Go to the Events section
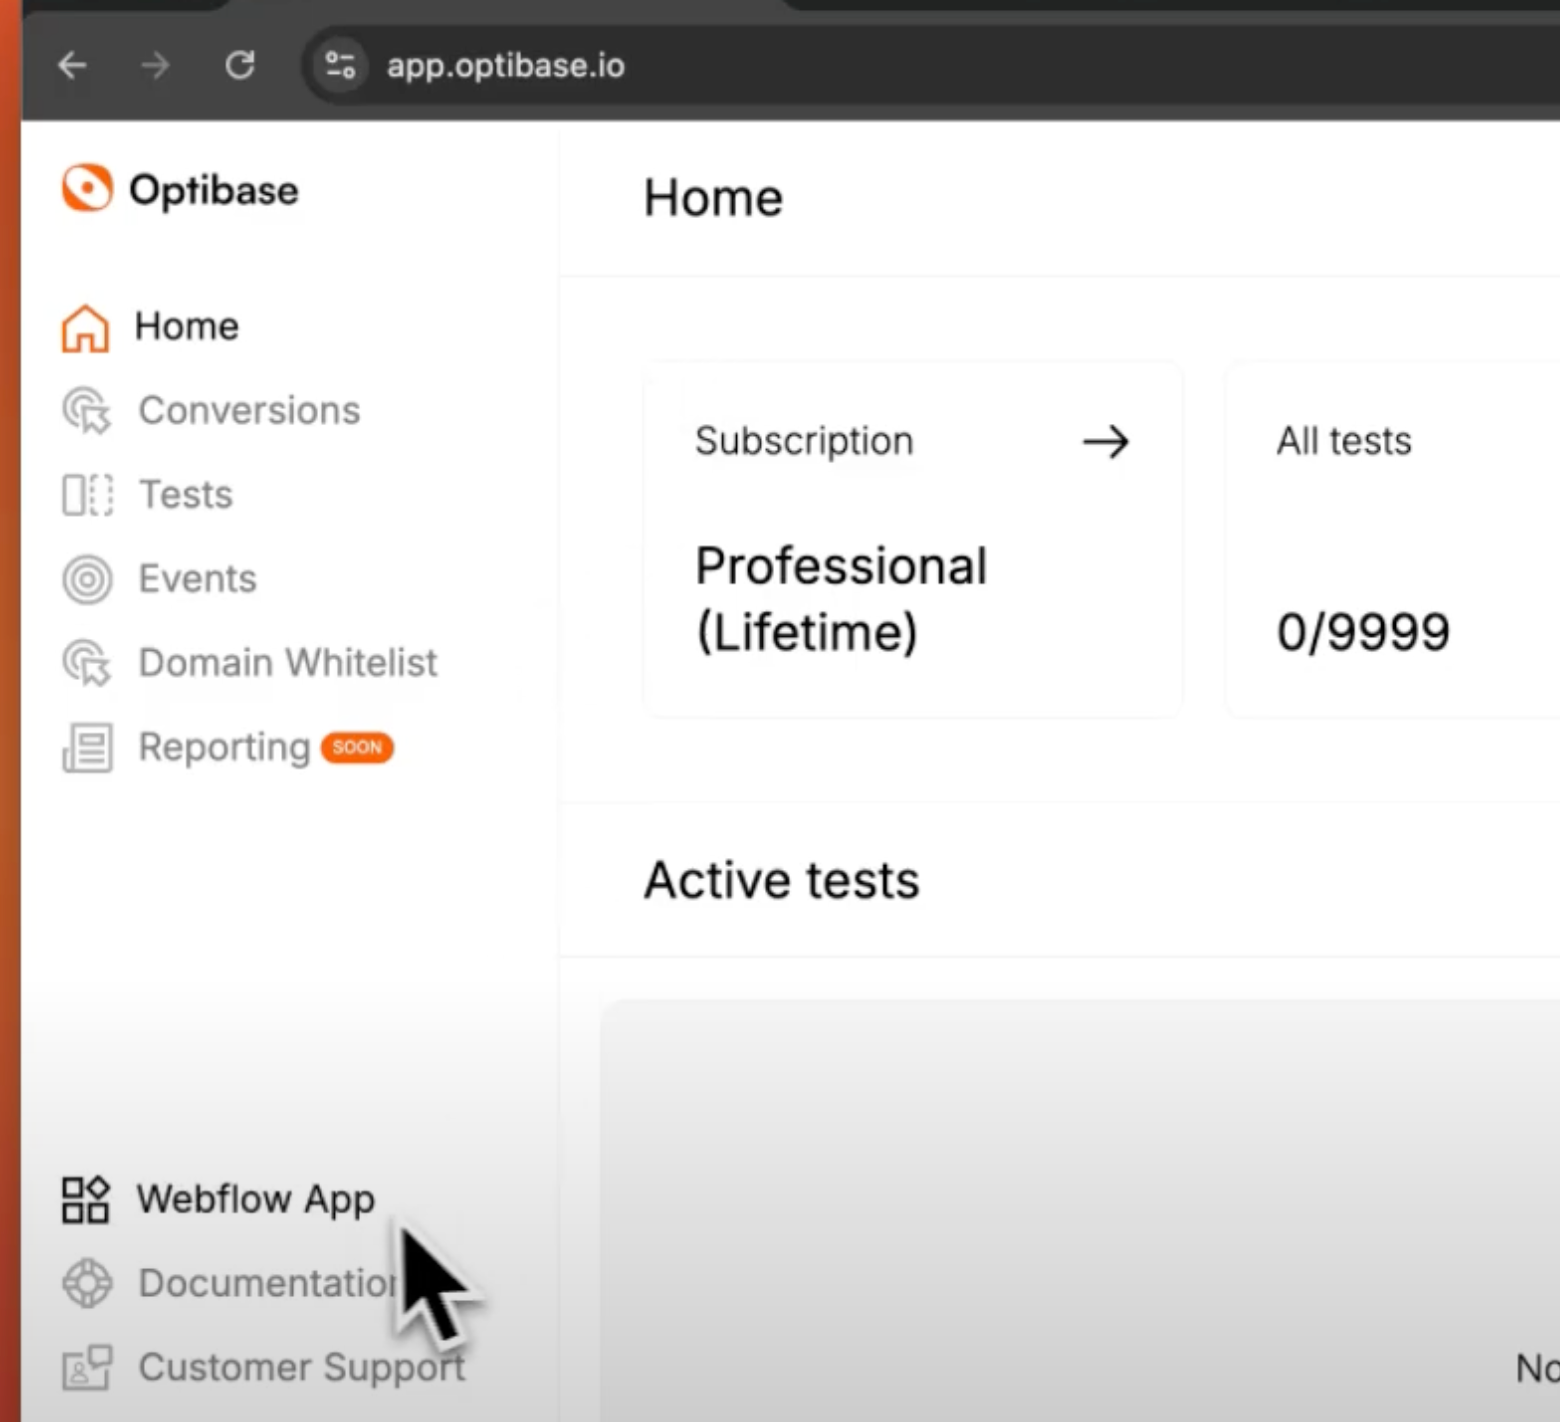Image resolution: width=1560 pixels, height=1422 pixels. coord(197,578)
